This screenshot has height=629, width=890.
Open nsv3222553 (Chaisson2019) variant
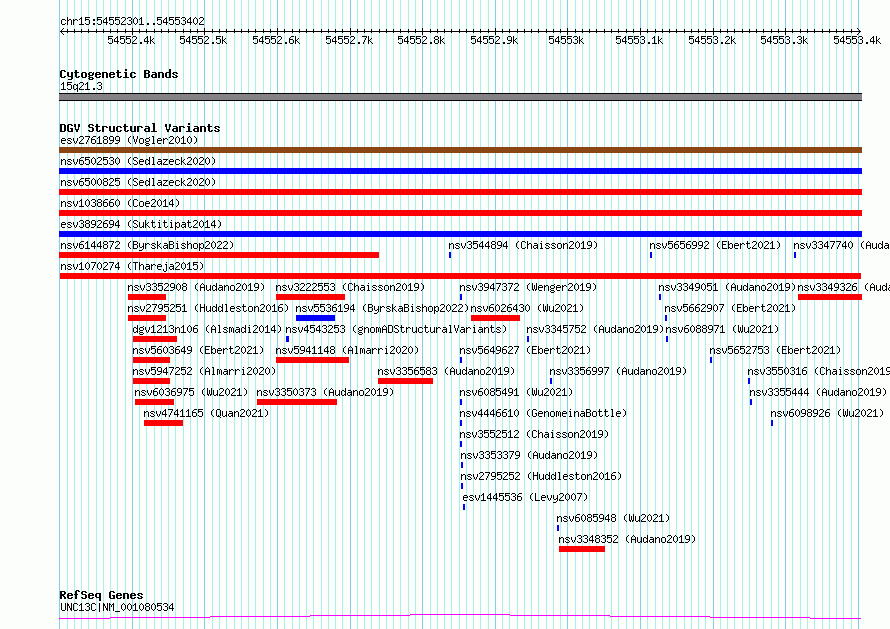click(350, 287)
